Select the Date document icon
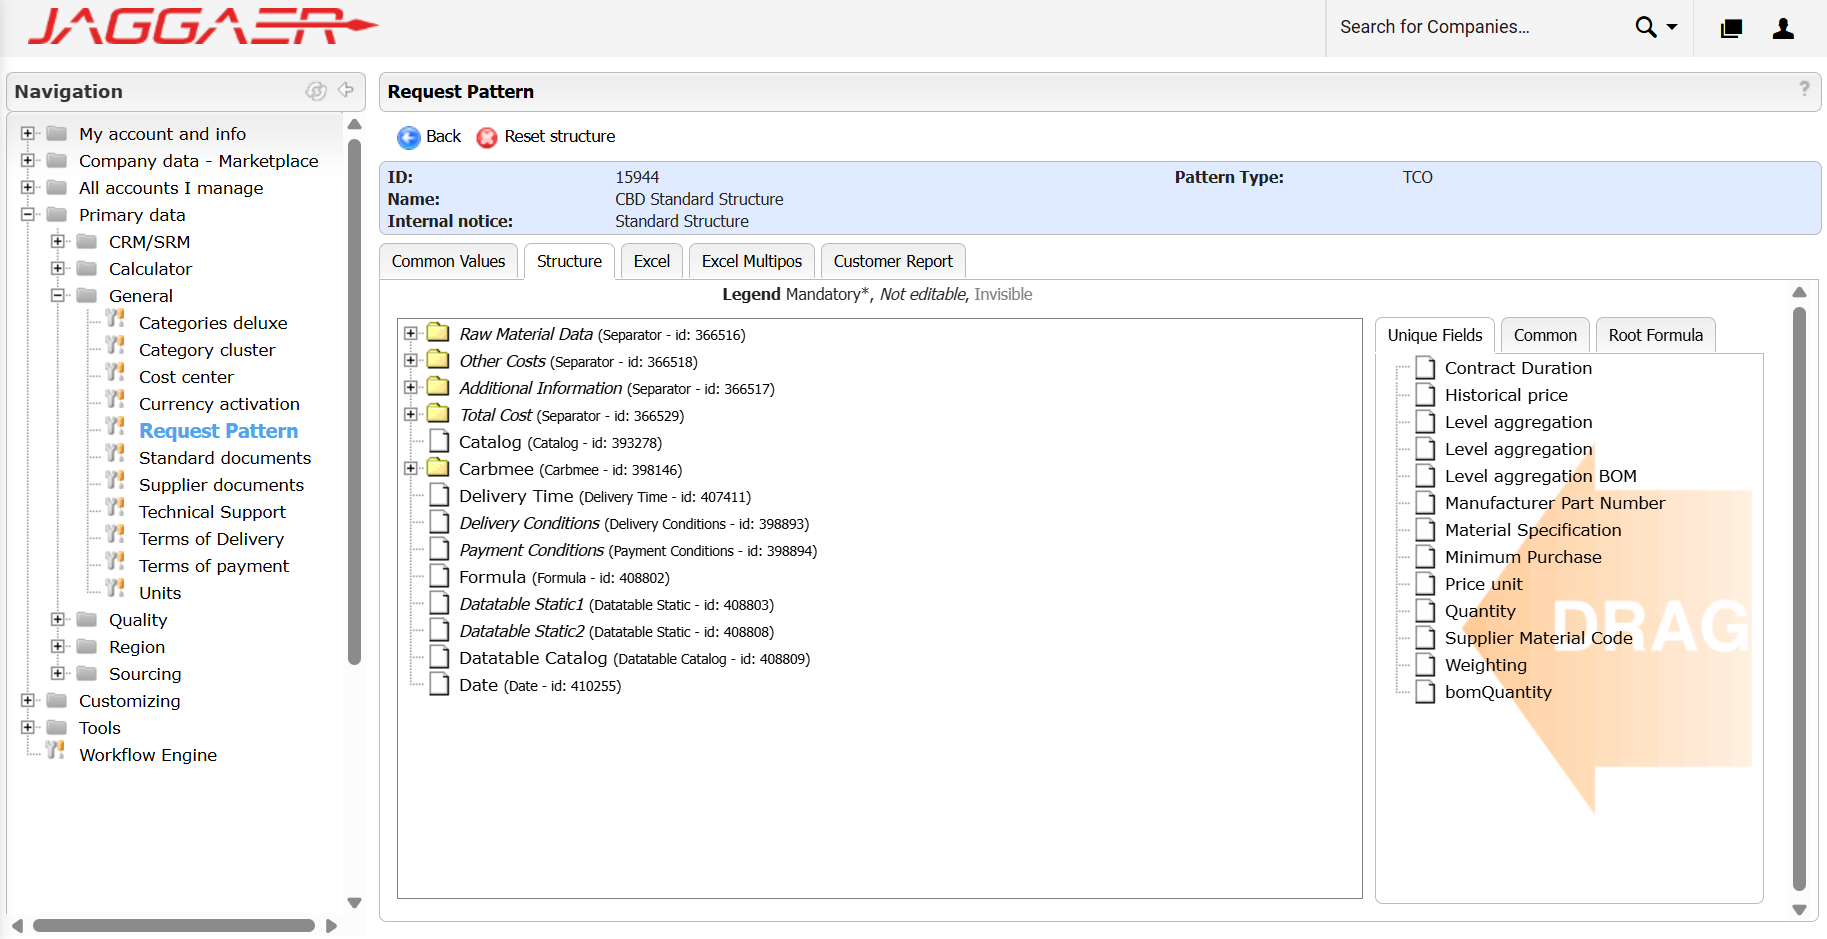The width and height of the screenshot is (1827, 939). pos(439,684)
